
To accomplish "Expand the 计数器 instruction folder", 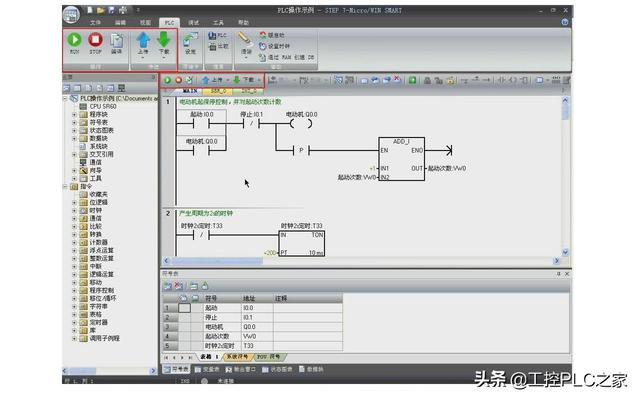I will 74,242.
